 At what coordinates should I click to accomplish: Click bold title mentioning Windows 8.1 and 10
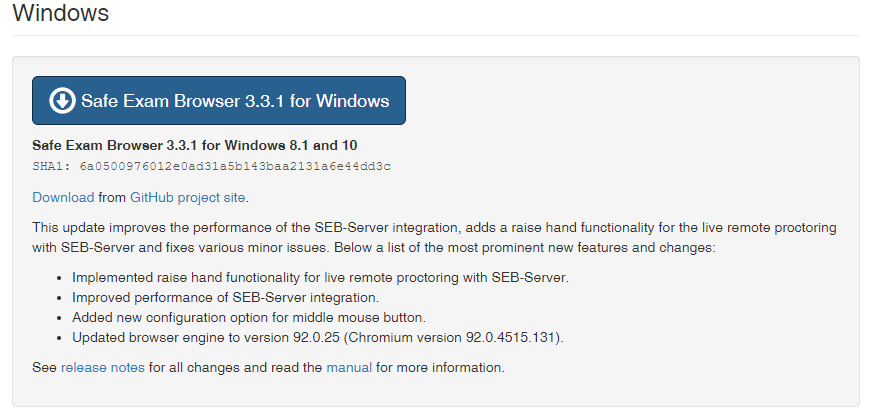tap(195, 146)
